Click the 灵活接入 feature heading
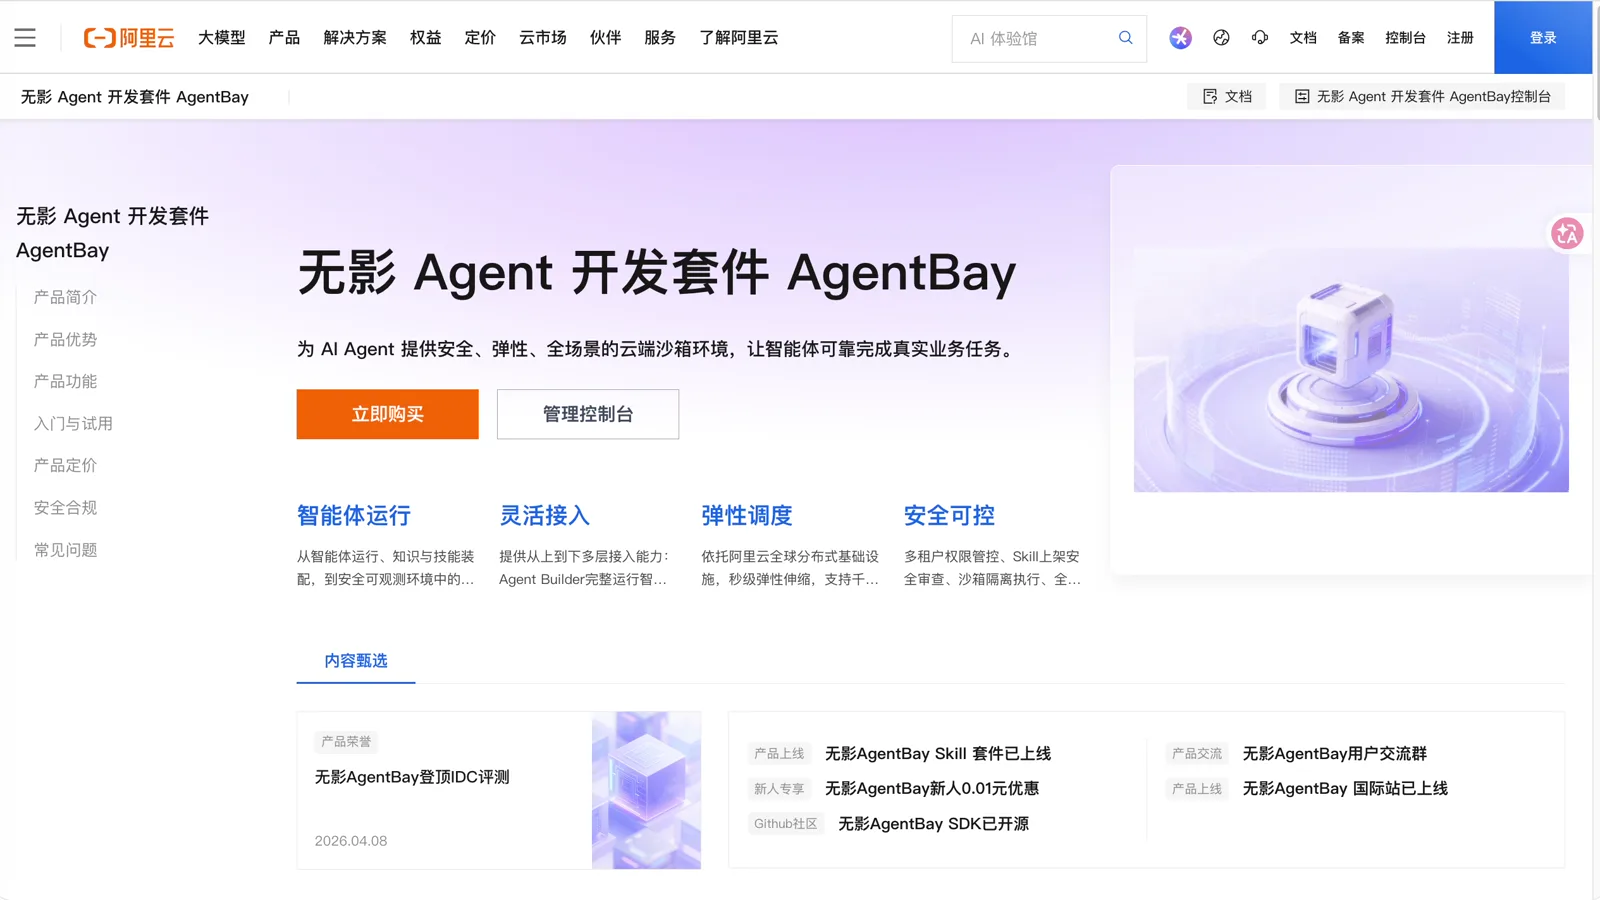 pyautogui.click(x=545, y=516)
